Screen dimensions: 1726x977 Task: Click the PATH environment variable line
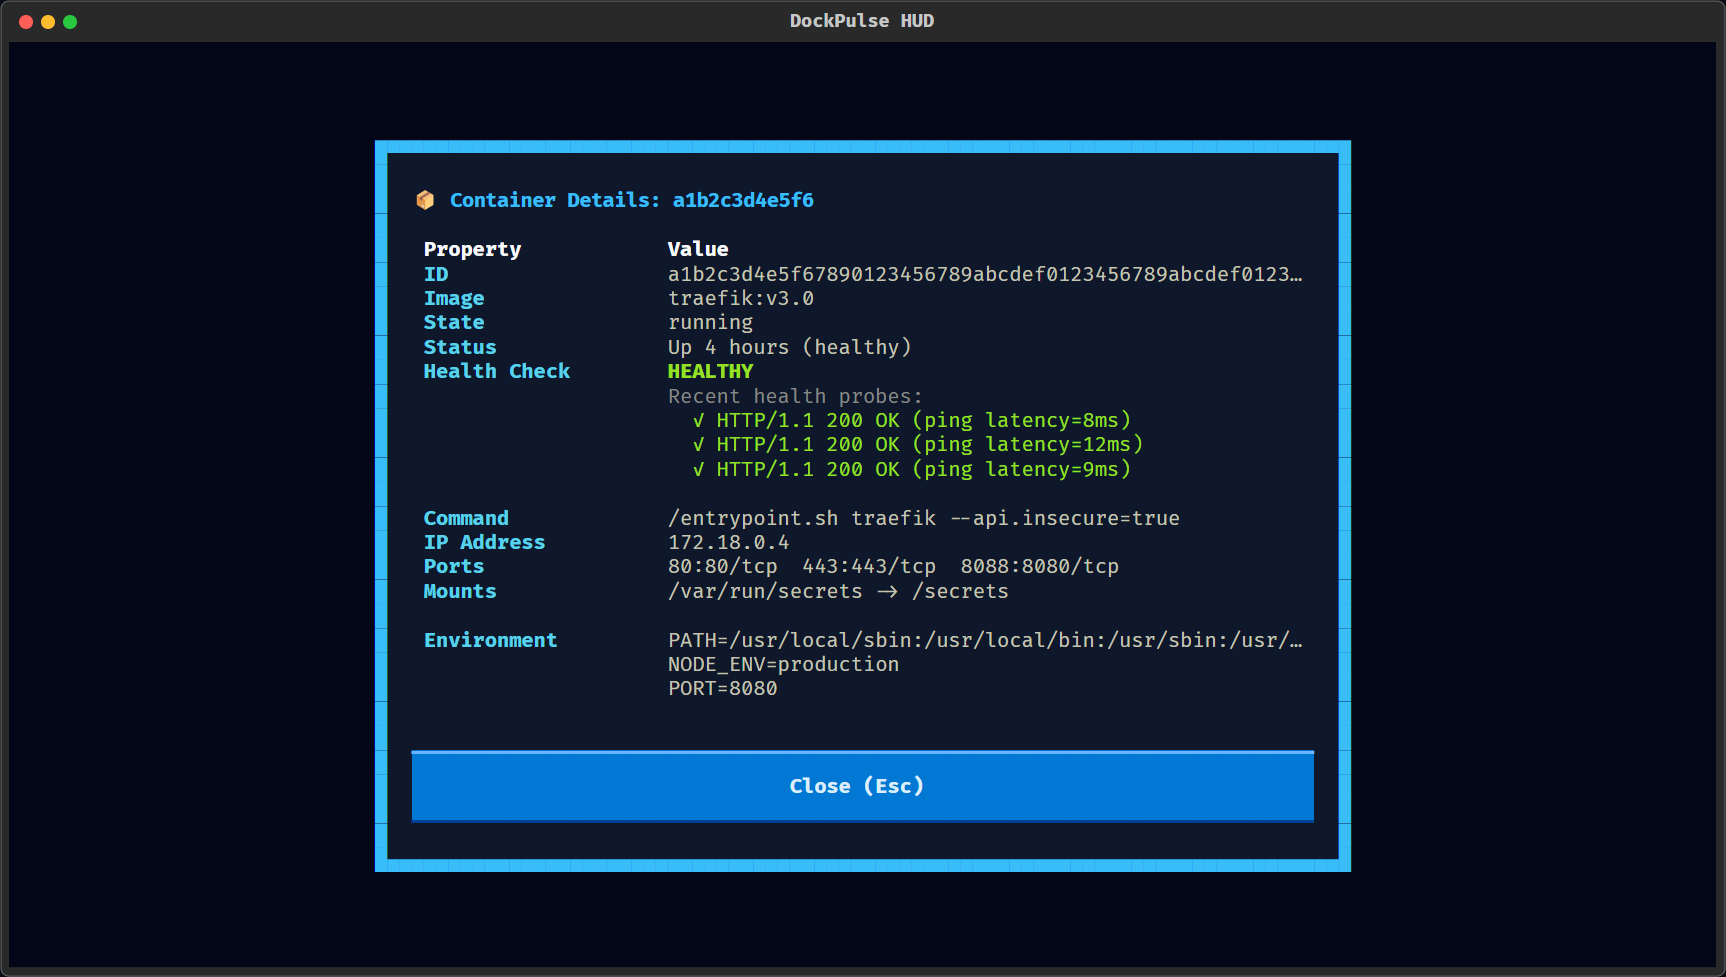pyautogui.click(x=985, y=640)
